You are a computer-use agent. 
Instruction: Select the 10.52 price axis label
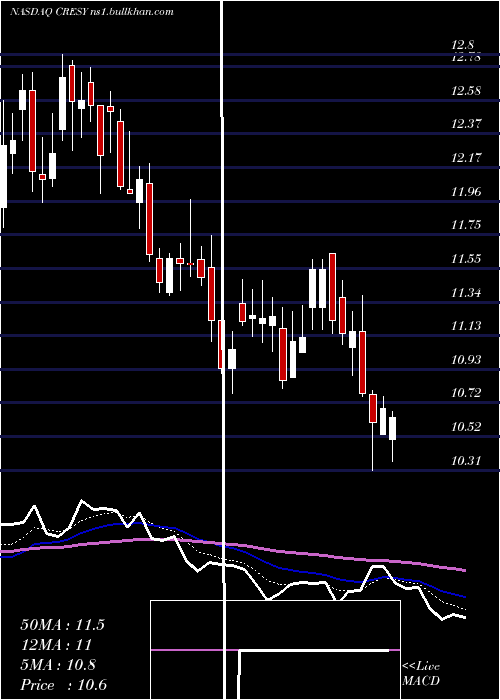pyautogui.click(x=466, y=427)
